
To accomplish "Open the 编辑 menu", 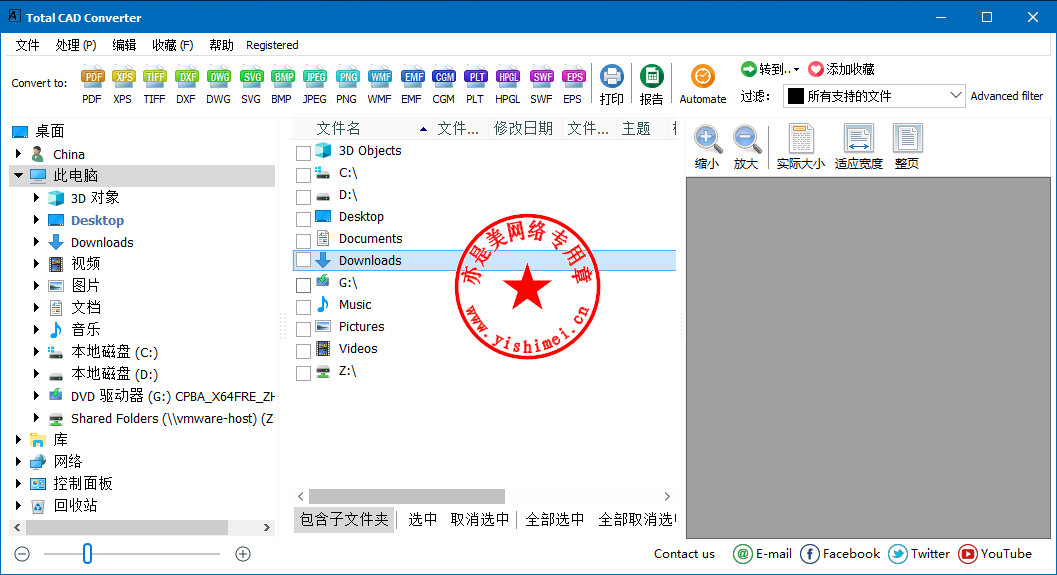I will coord(124,45).
